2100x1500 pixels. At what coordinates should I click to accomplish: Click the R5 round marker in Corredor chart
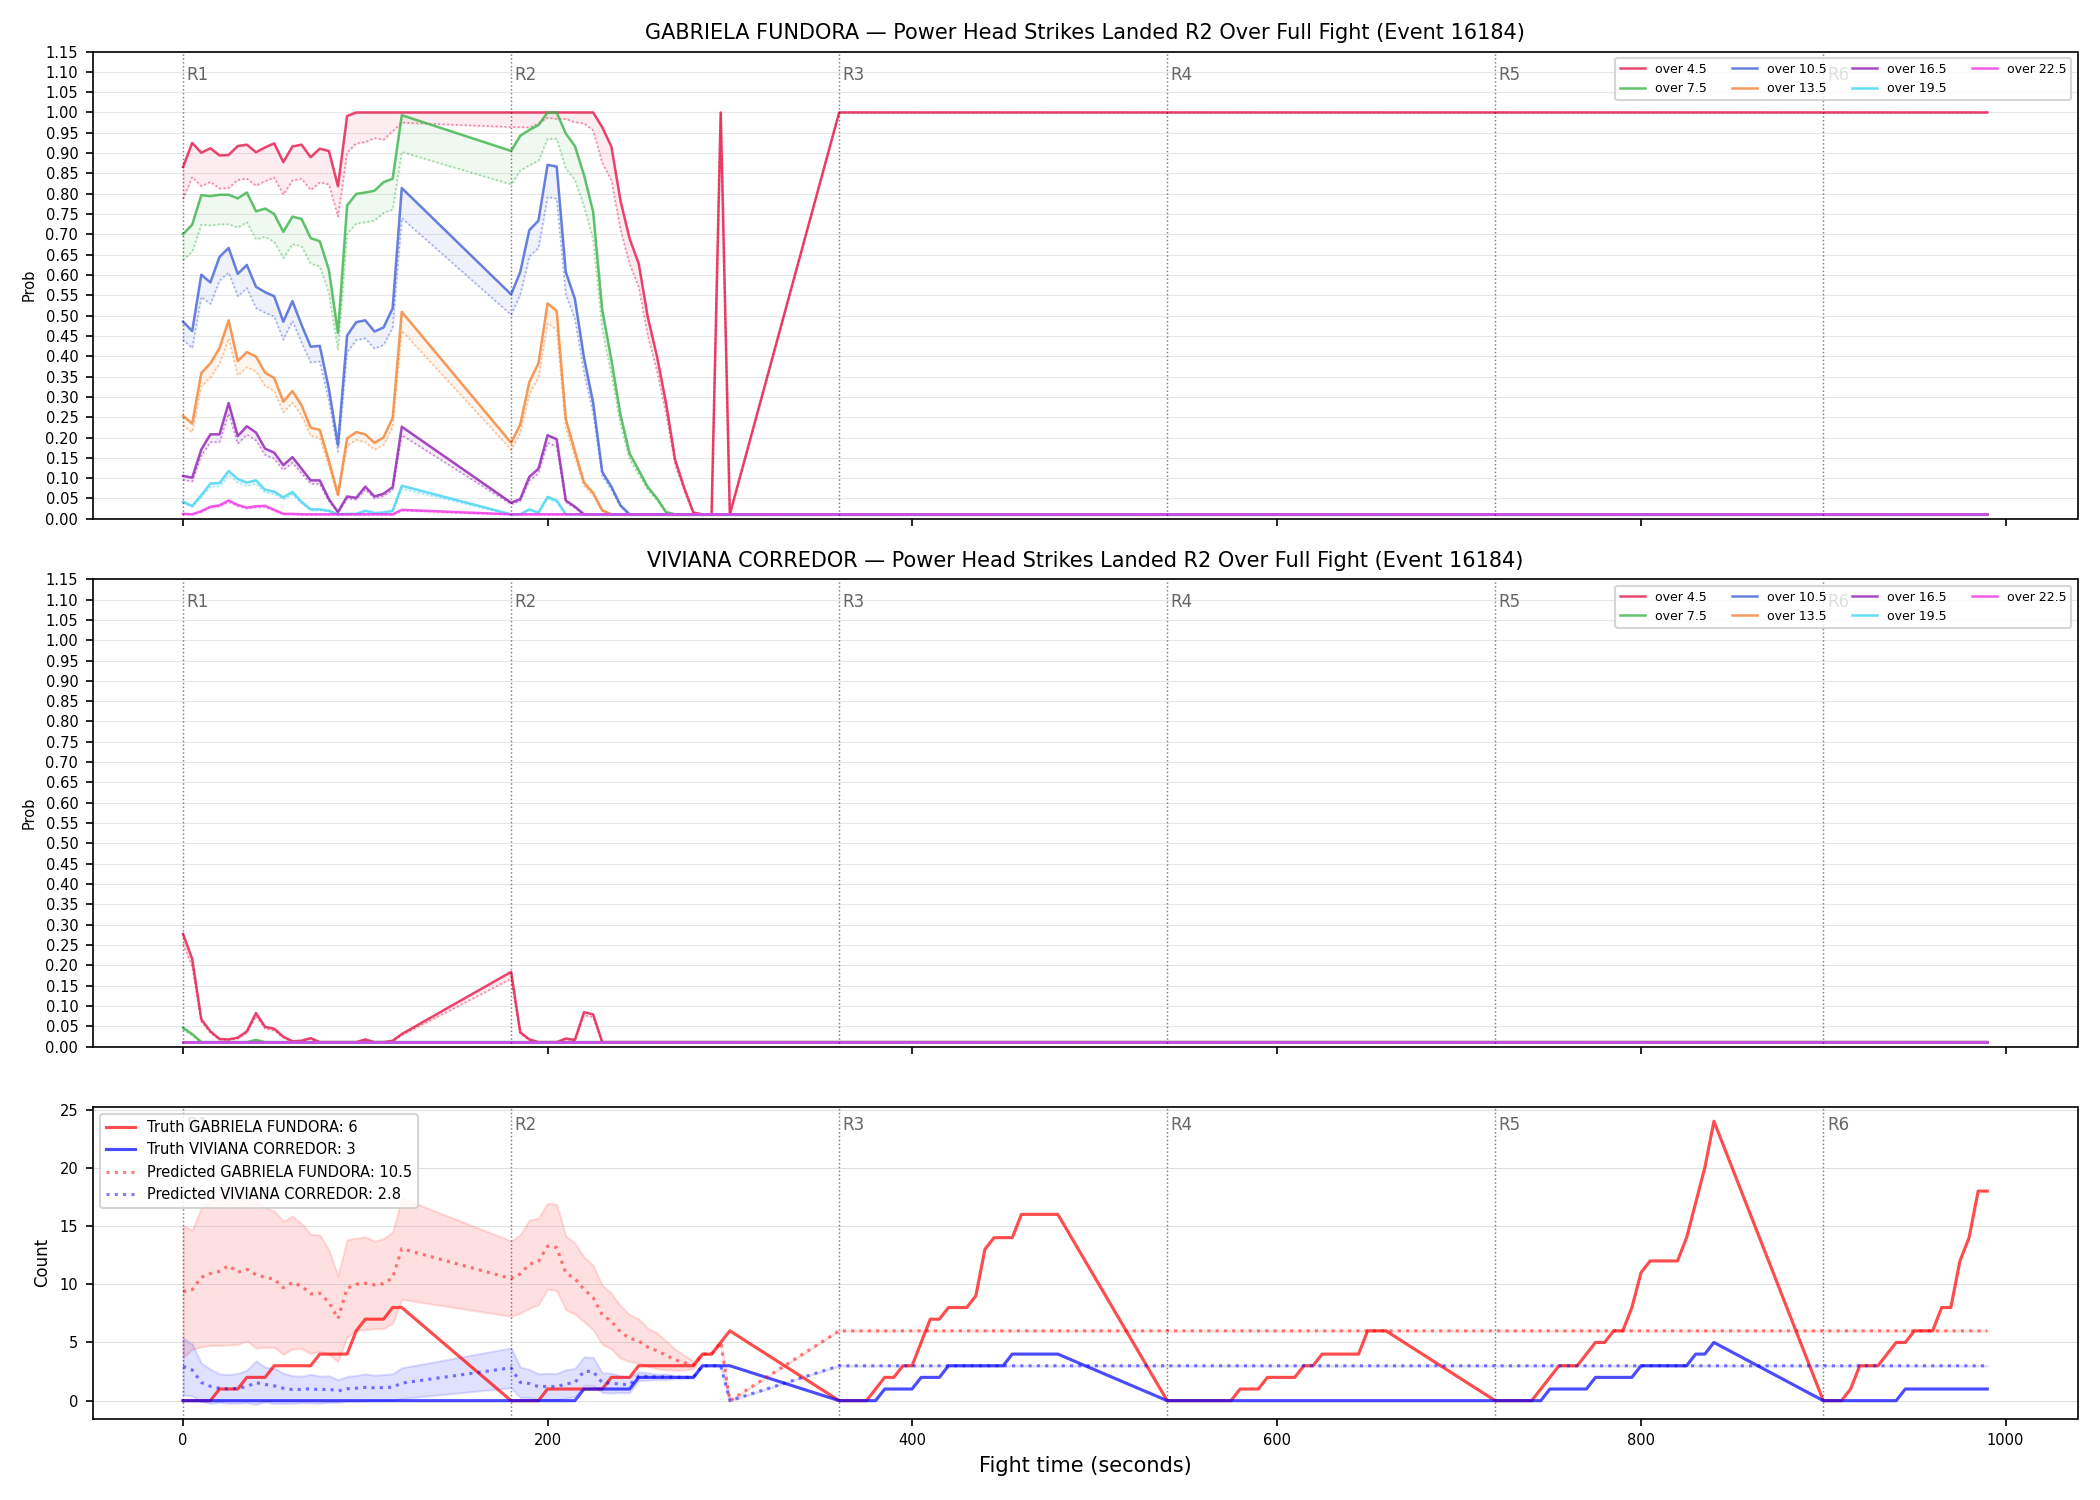coord(1509,601)
